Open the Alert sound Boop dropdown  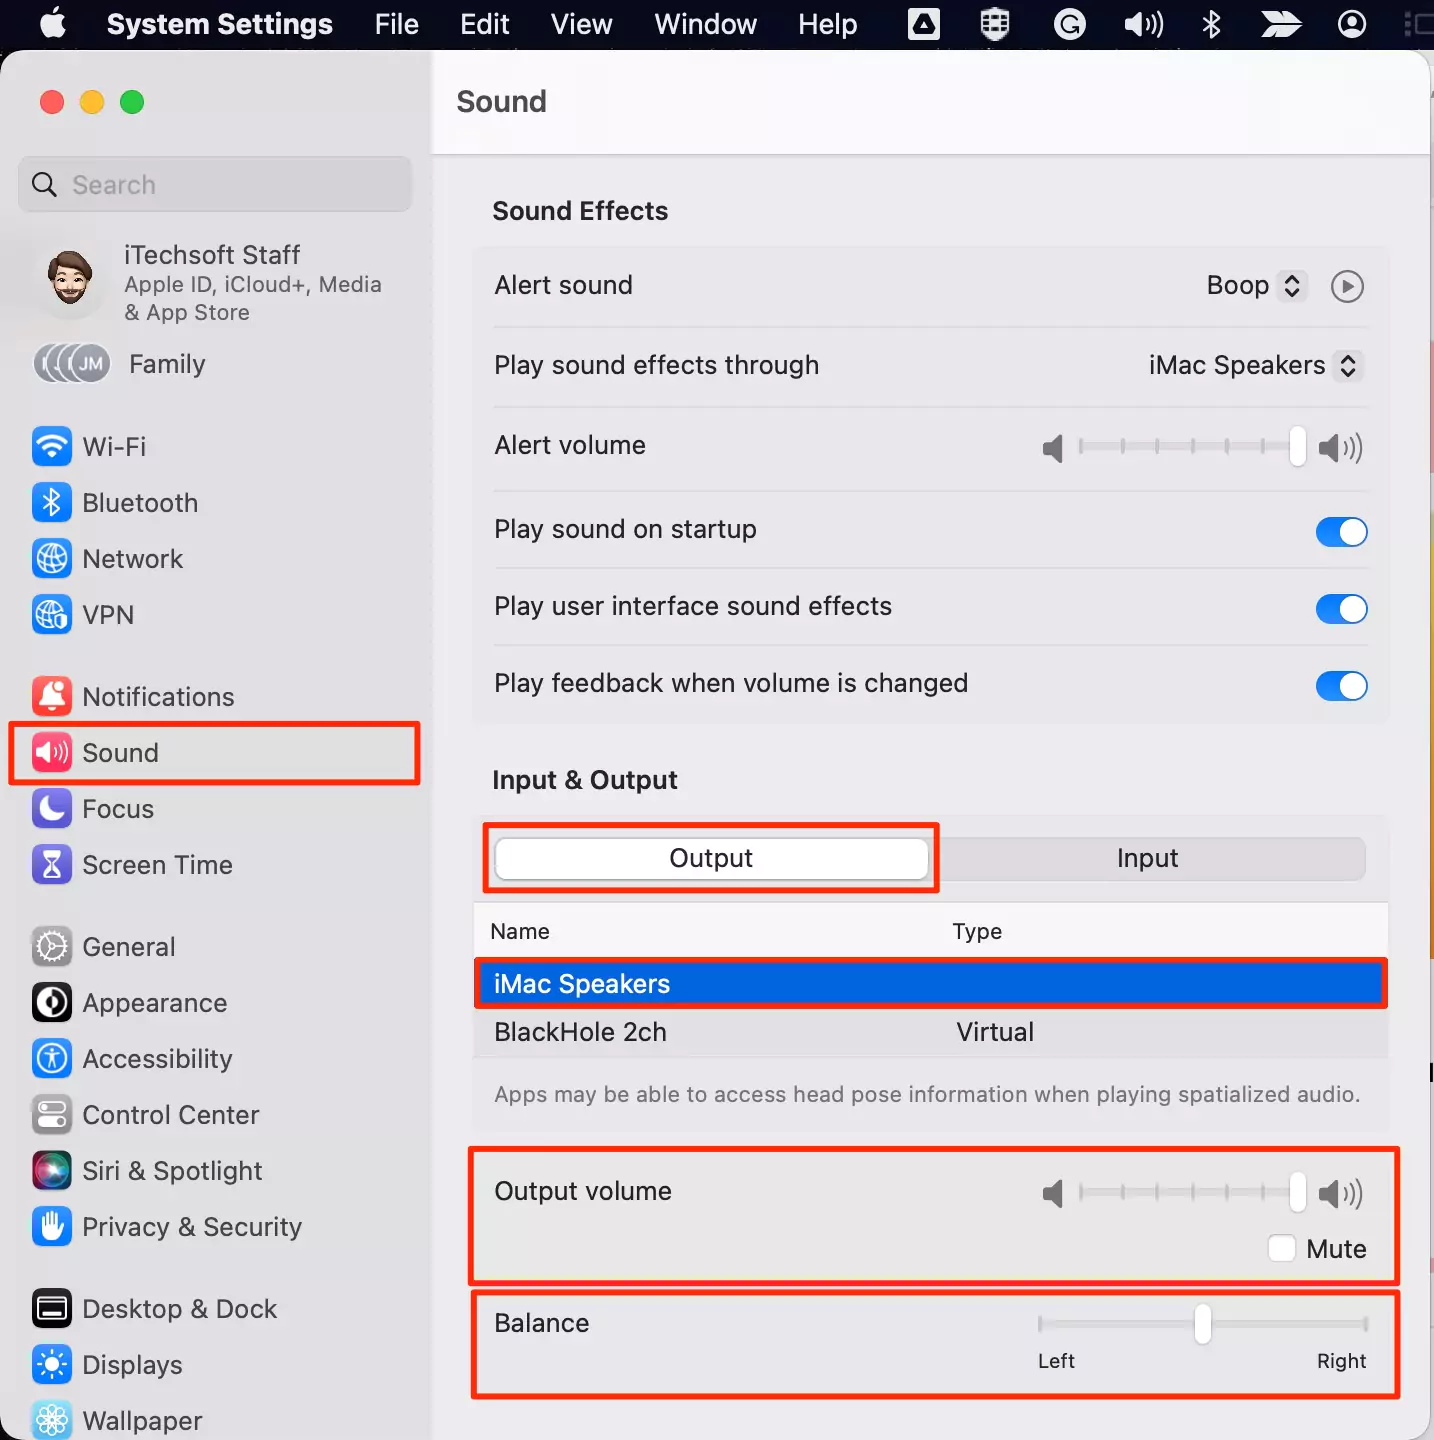click(x=1256, y=285)
